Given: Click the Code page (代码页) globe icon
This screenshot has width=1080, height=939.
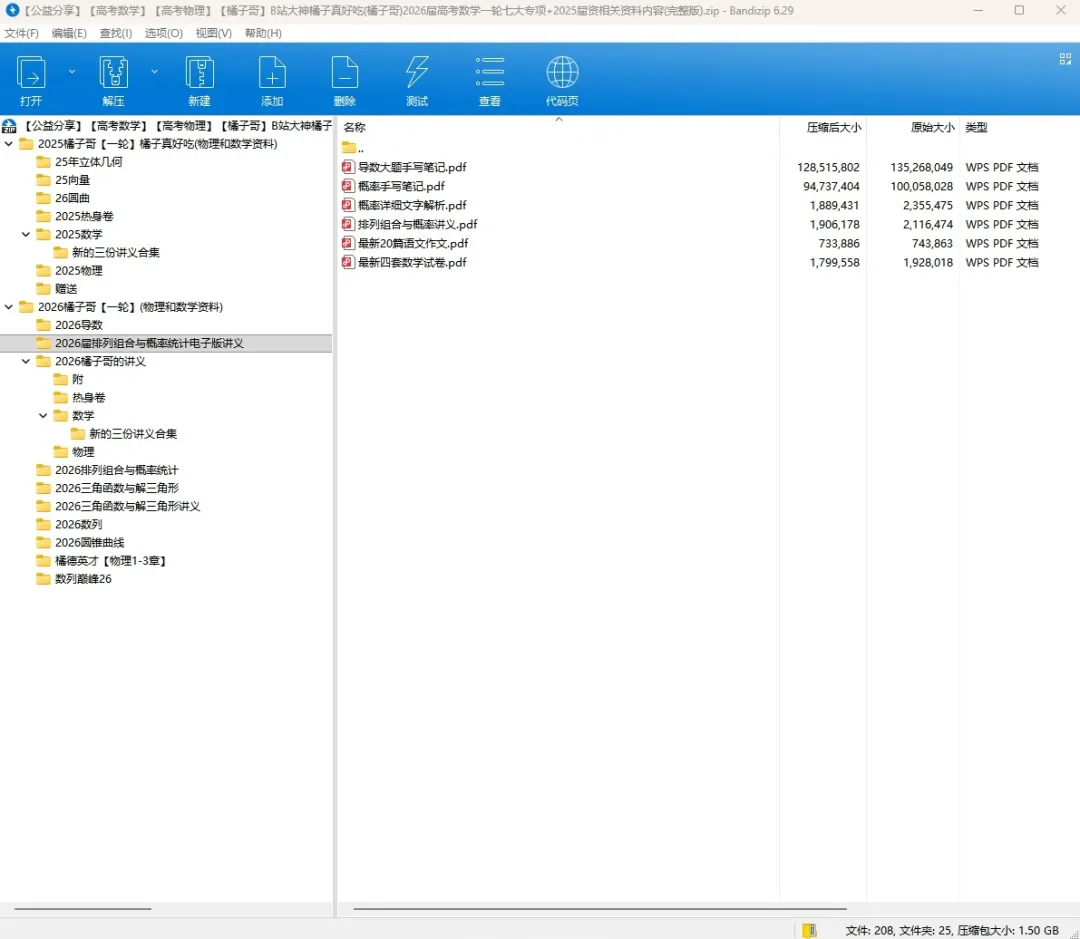Looking at the screenshot, I should [x=562, y=72].
